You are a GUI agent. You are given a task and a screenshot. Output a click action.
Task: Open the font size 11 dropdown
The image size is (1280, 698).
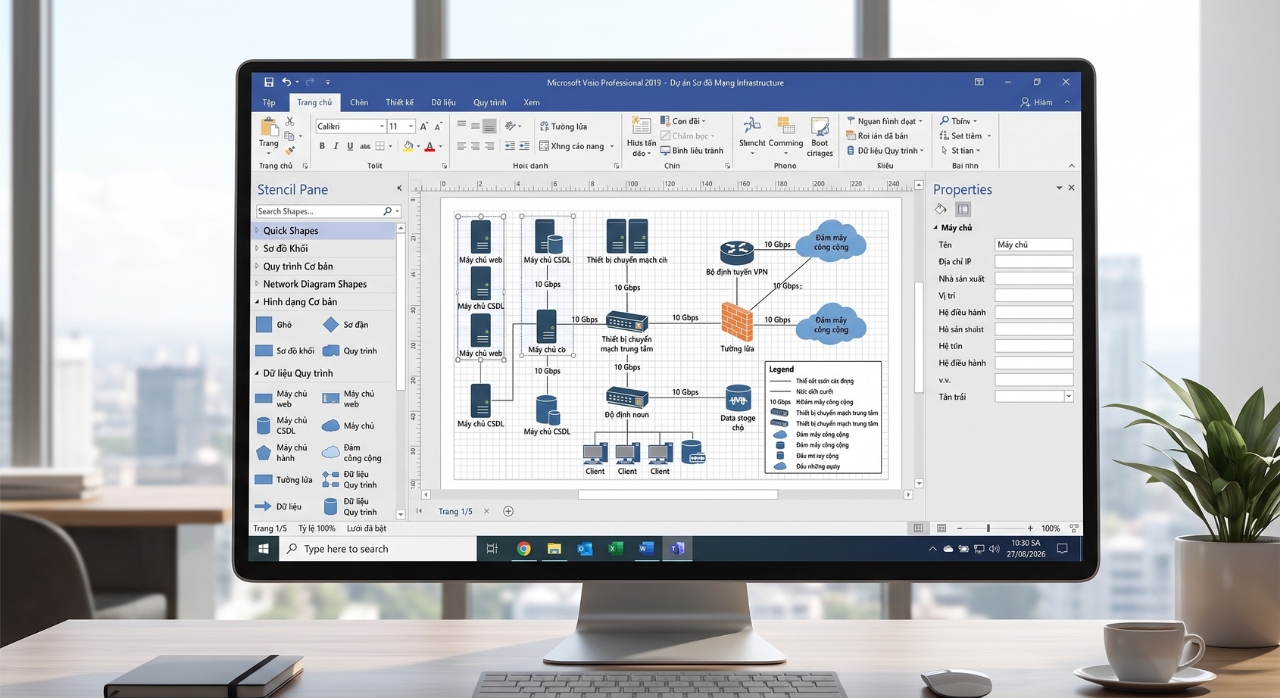[x=411, y=127]
